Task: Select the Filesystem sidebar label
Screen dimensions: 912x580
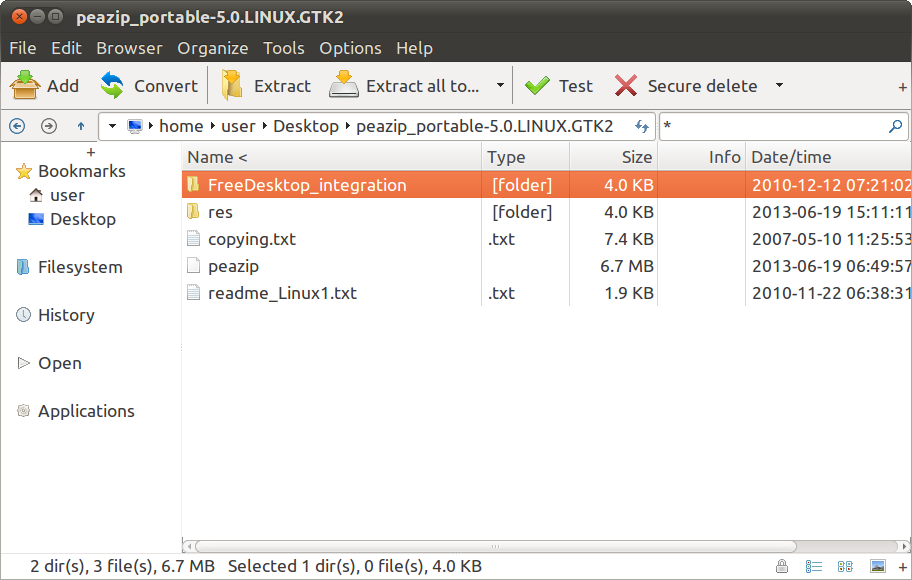Action: pyautogui.click(x=80, y=268)
